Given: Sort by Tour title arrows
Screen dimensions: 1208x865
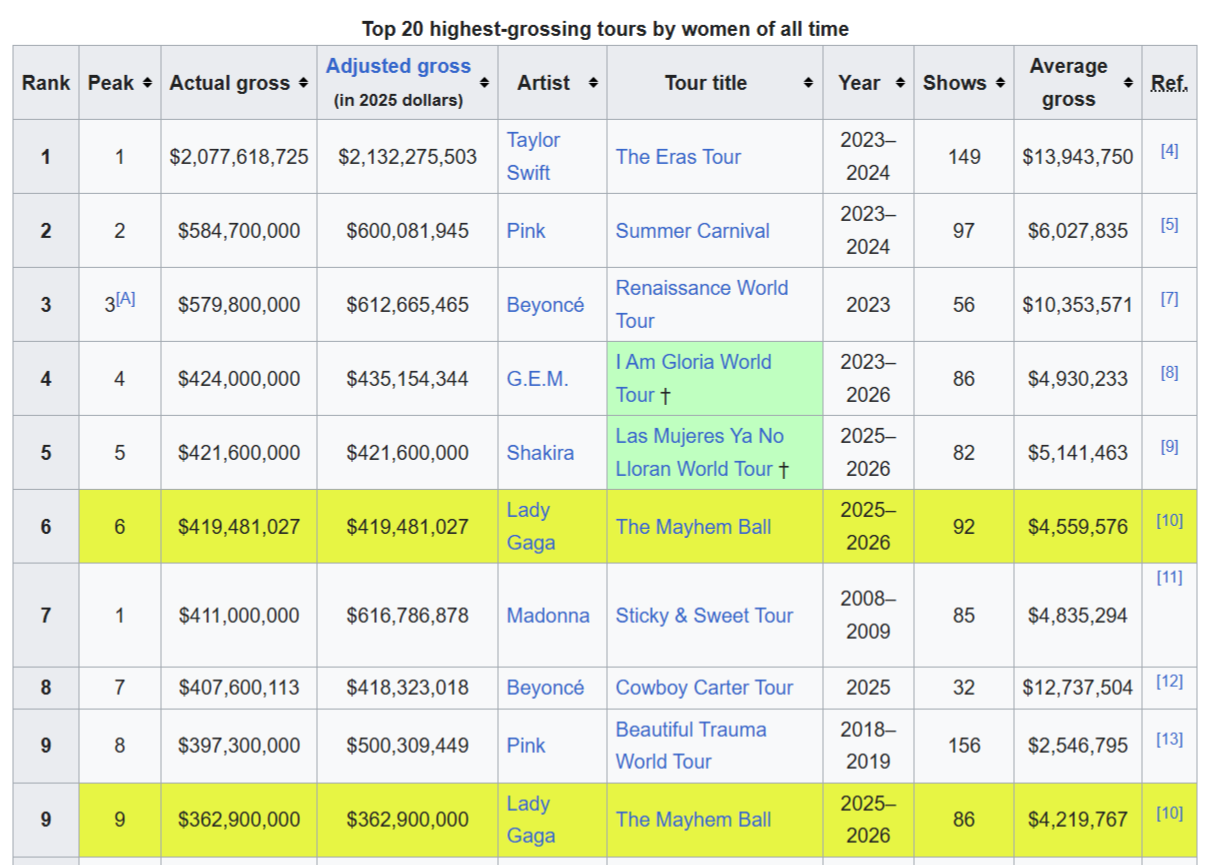Looking at the screenshot, I should 808,83.
